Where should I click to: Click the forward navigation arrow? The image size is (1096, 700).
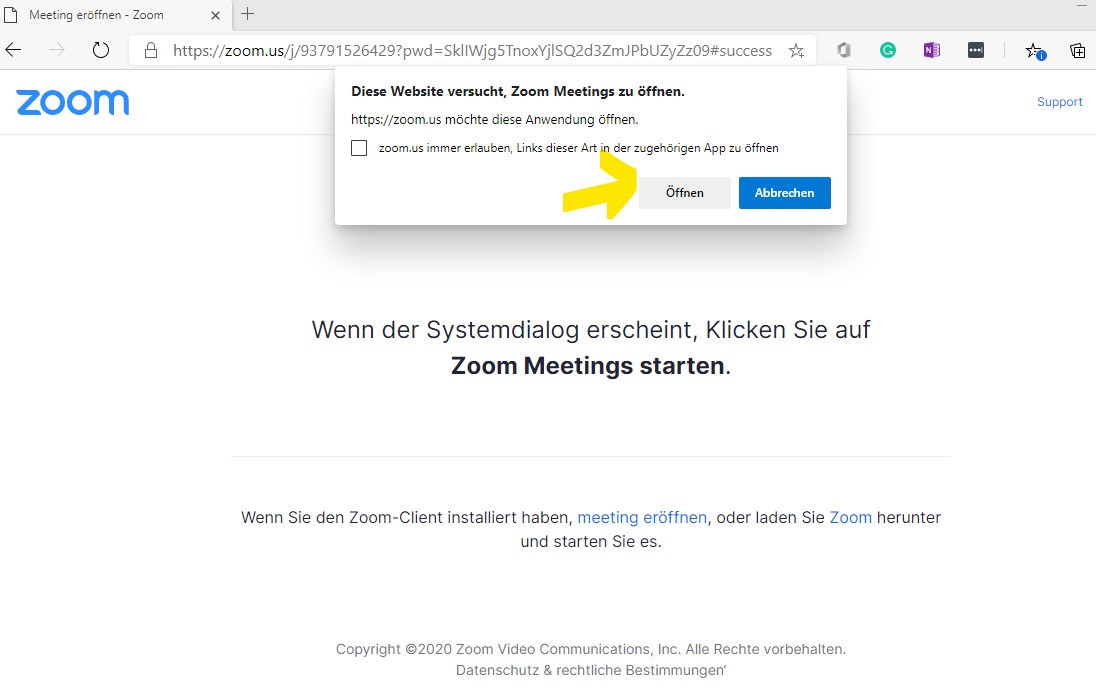57,50
